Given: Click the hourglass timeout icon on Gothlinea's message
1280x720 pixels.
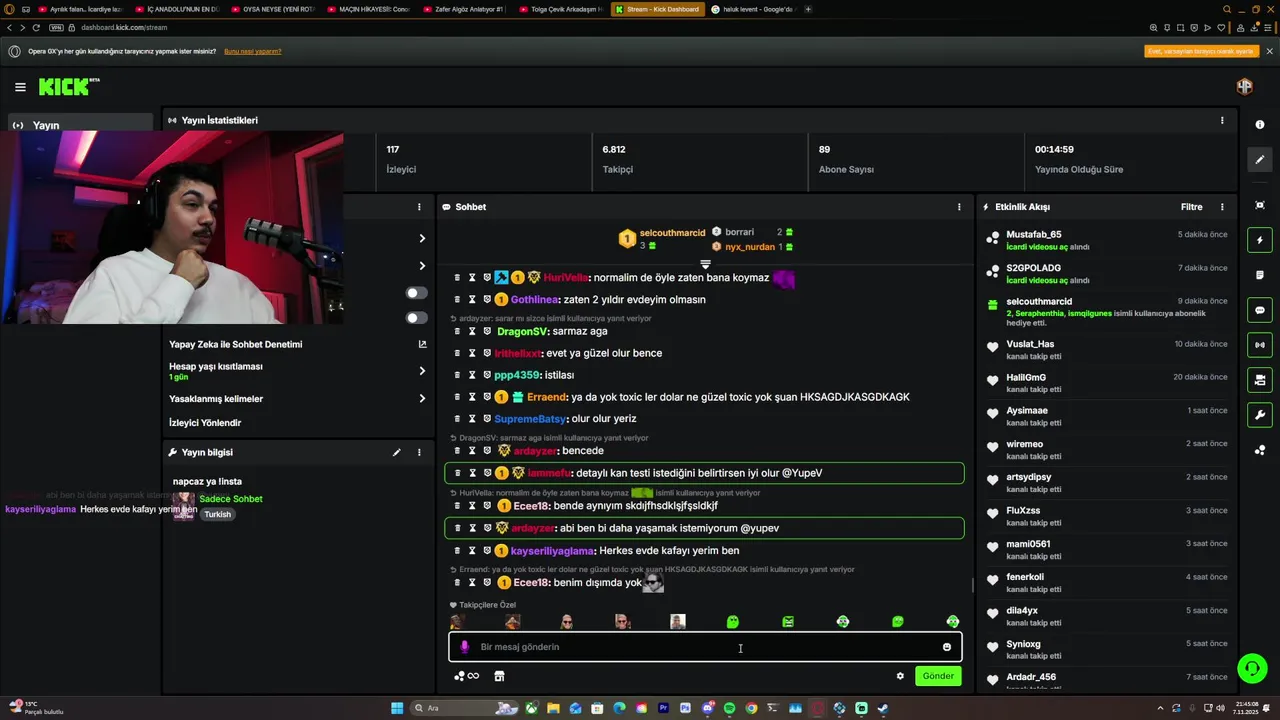Looking at the screenshot, I should tap(472, 299).
